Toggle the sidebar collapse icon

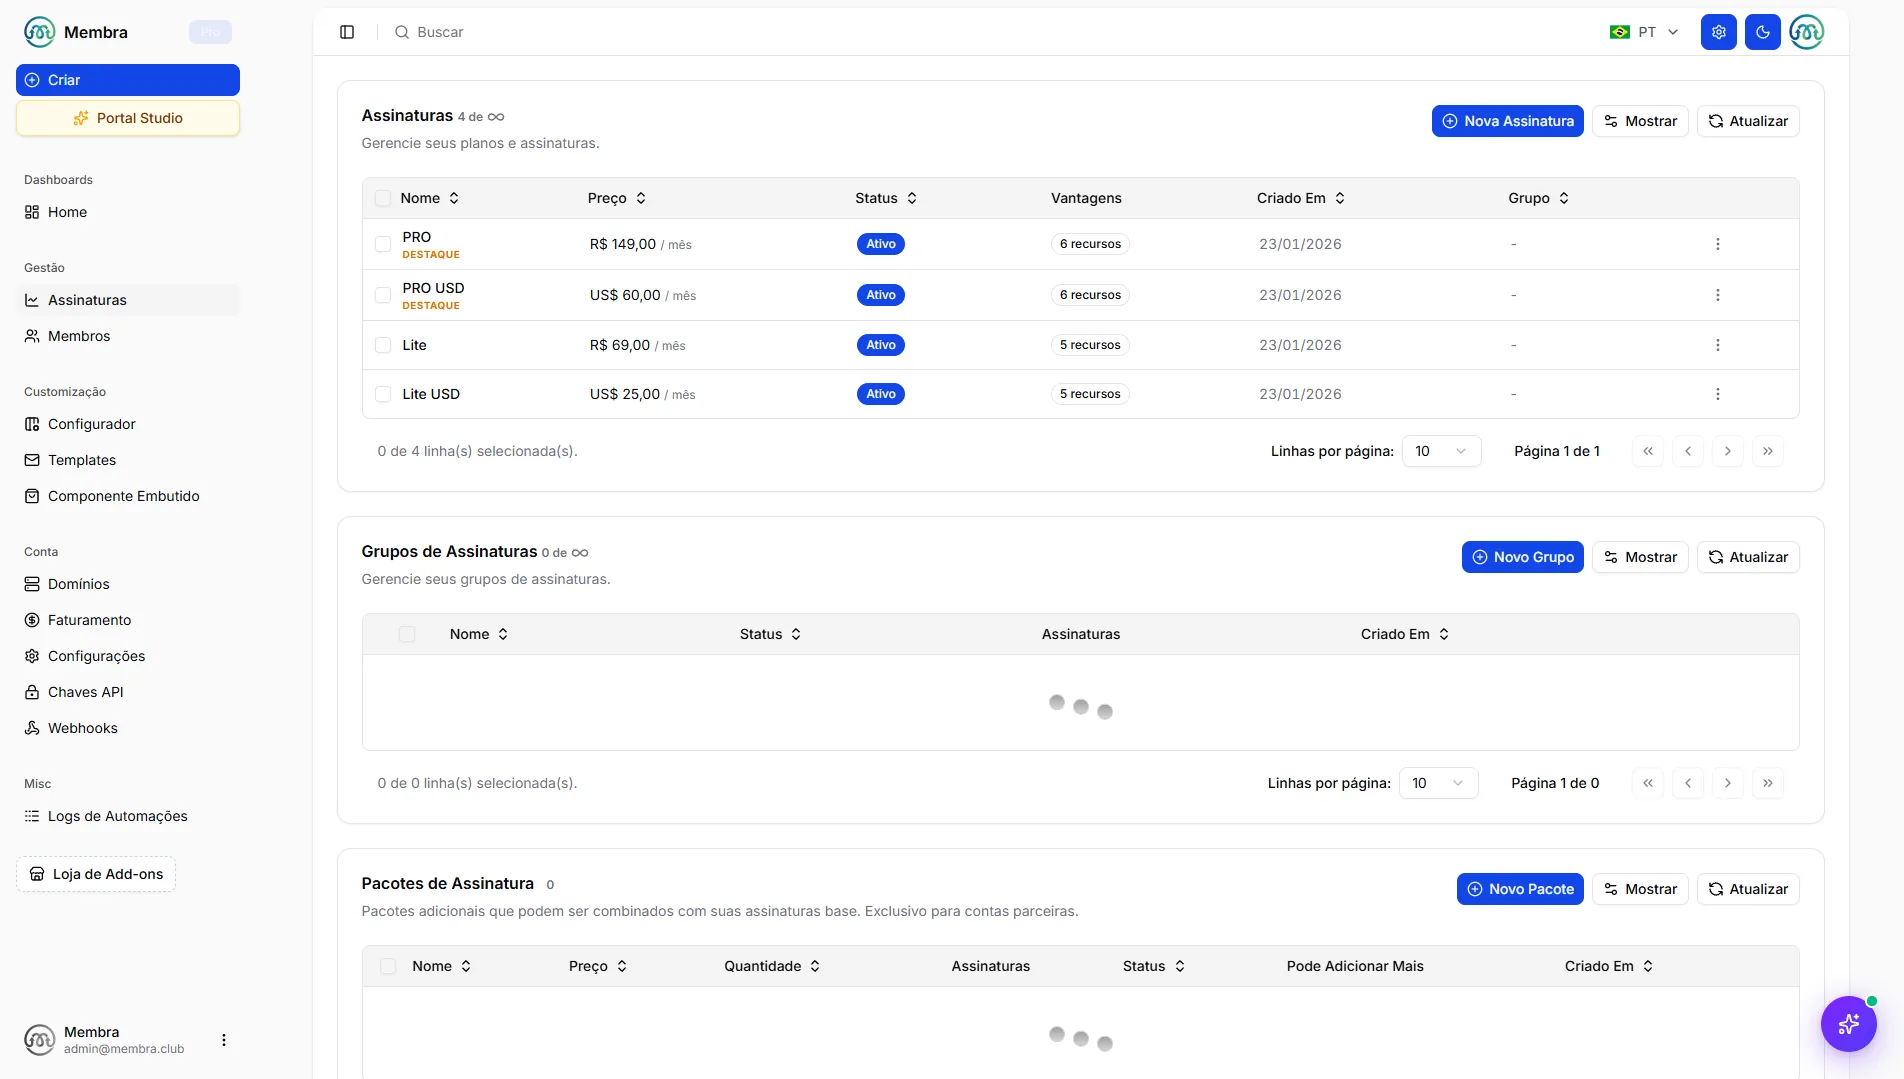(x=347, y=32)
